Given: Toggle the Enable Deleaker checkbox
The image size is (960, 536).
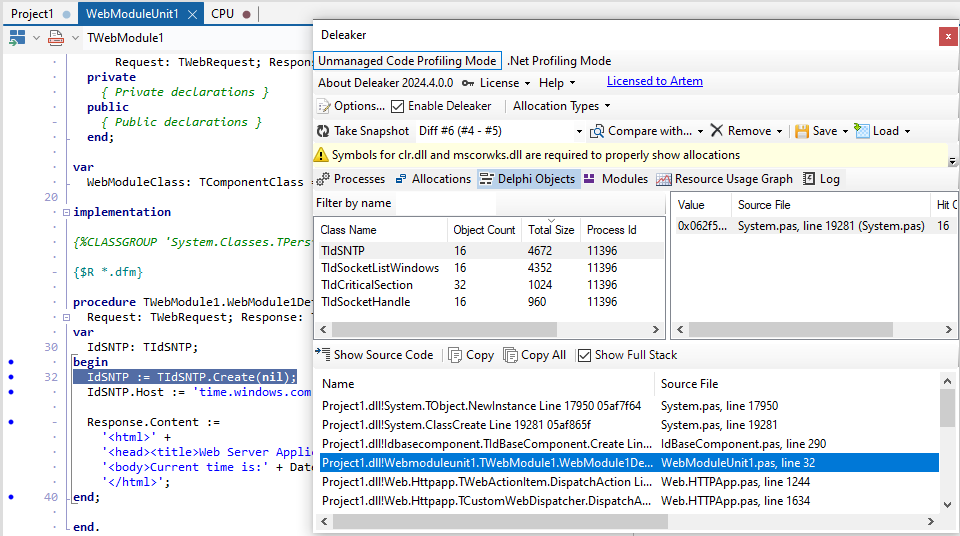Looking at the screenshot, I should coord(397,107).
